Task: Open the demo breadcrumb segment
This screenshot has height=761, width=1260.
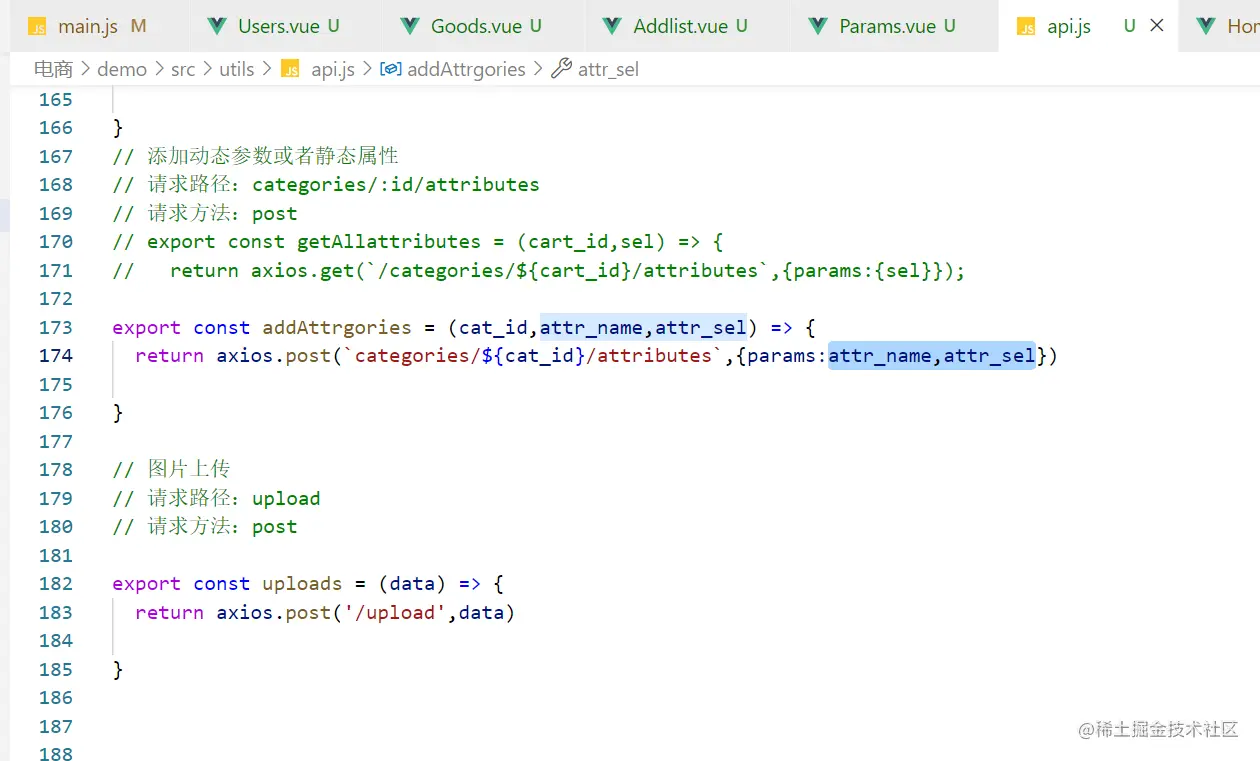Action: tap(122, 69)
